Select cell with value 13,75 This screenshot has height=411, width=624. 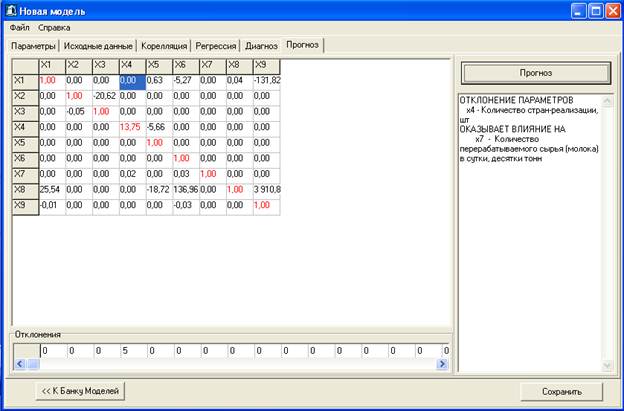point(133,129)
